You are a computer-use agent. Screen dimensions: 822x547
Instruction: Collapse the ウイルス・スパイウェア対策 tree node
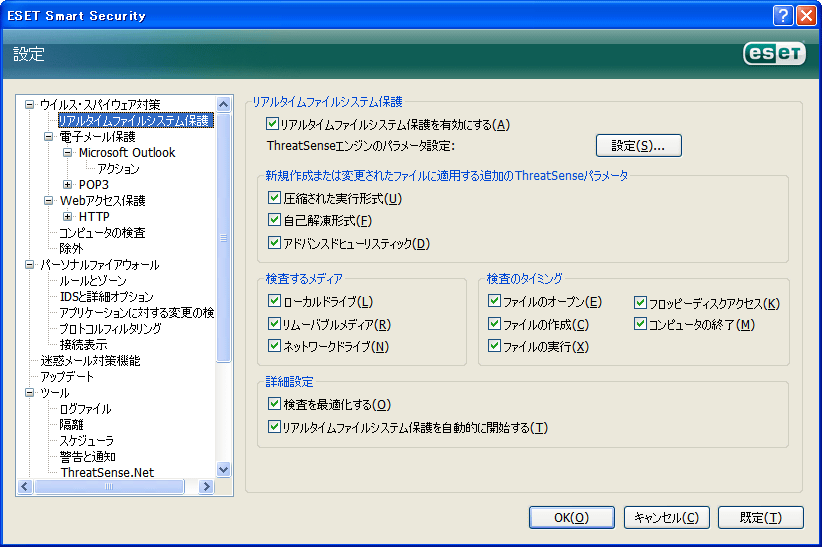tap(29, 105)
